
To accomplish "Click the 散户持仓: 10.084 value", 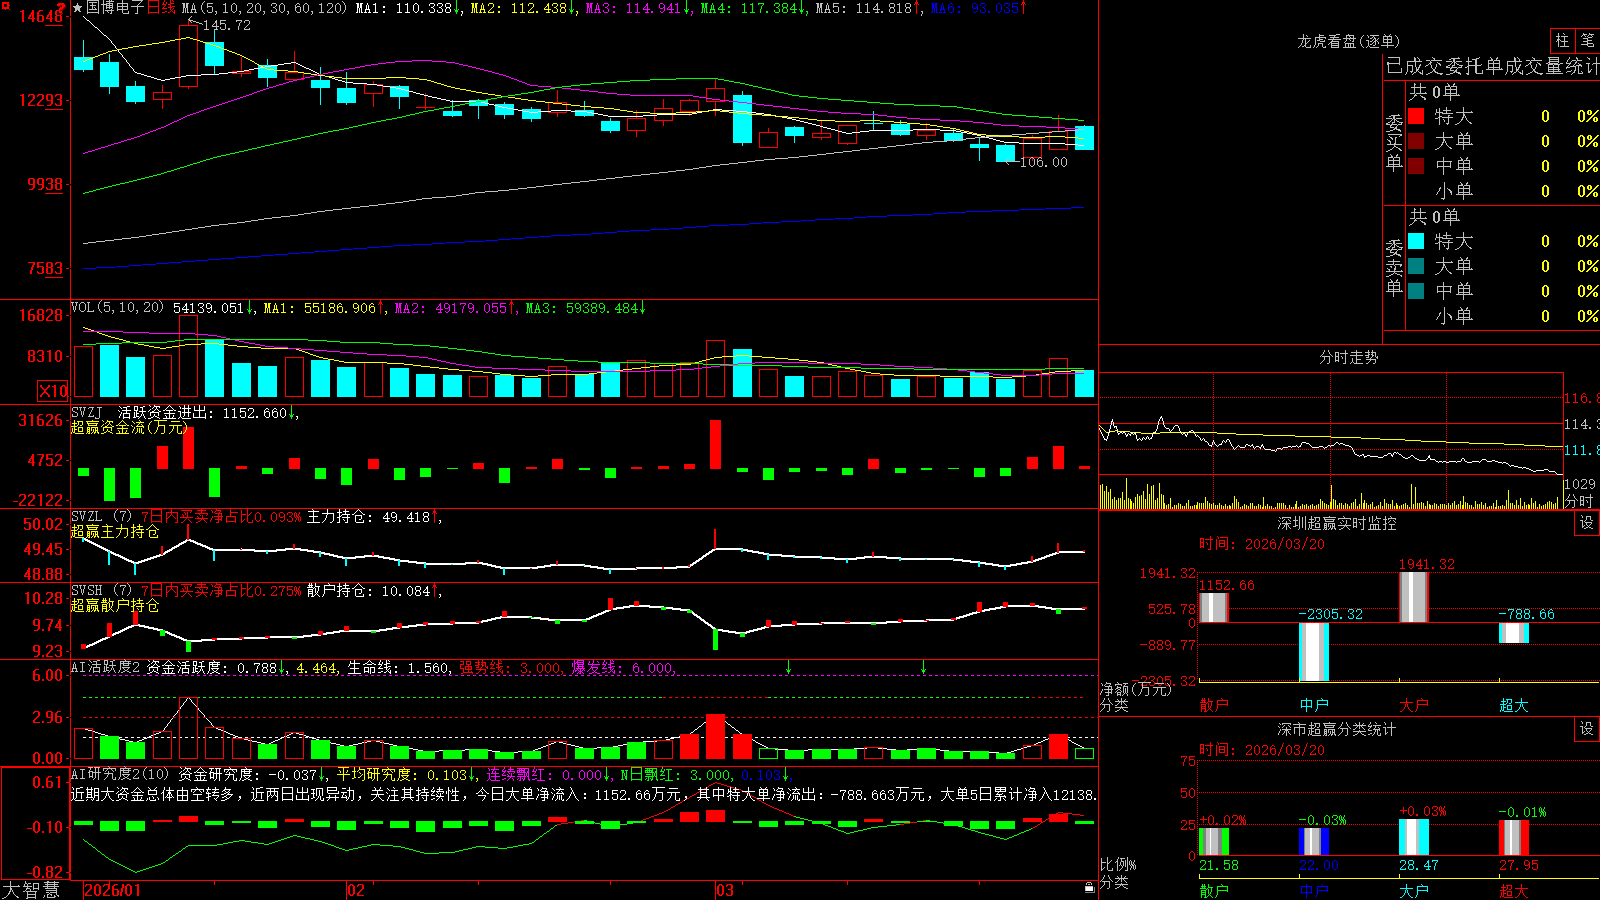I will point(372,591).
